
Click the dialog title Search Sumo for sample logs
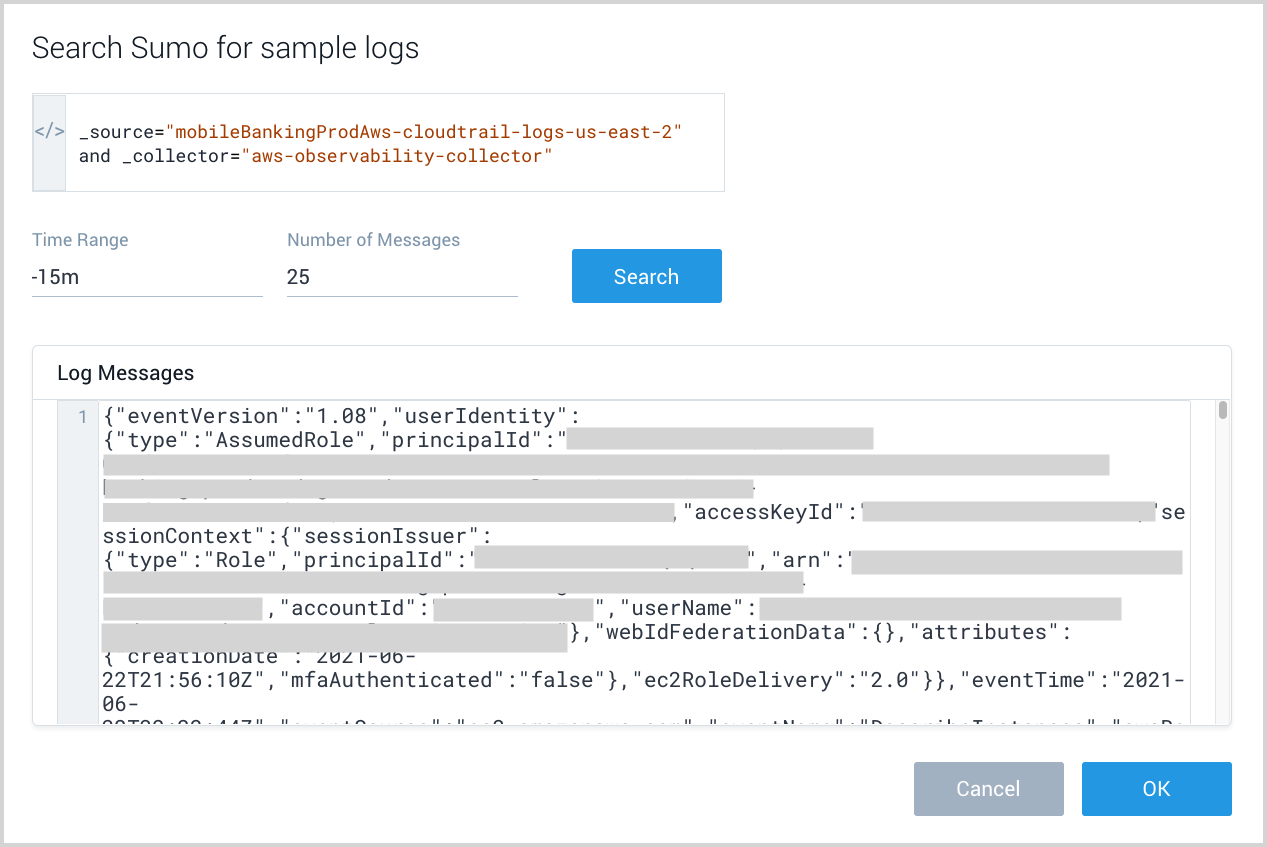tap(225, 48)
